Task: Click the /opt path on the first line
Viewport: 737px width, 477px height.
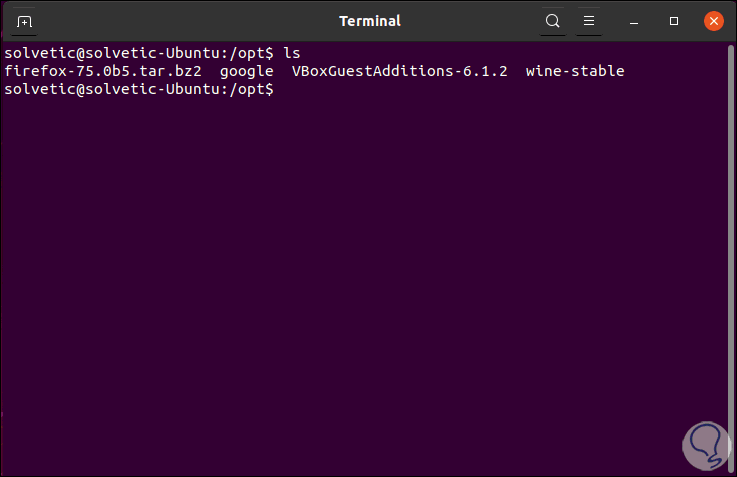Action: pos(255,52)
